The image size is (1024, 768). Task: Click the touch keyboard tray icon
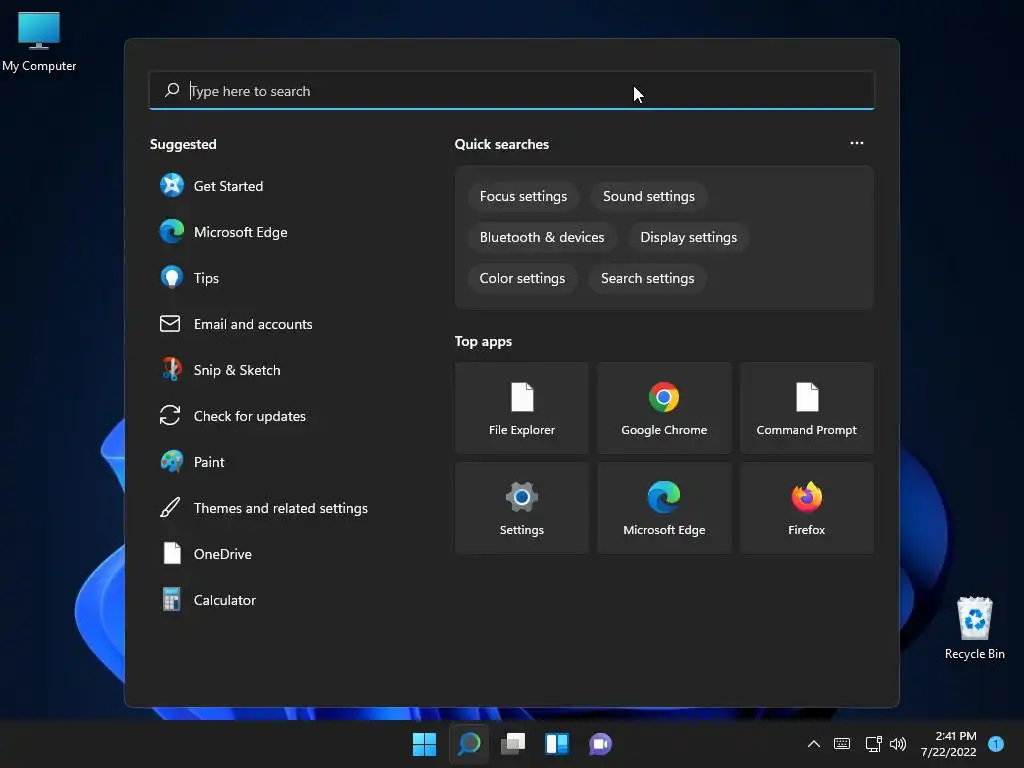pyautogui.click(x=842, y=744)
